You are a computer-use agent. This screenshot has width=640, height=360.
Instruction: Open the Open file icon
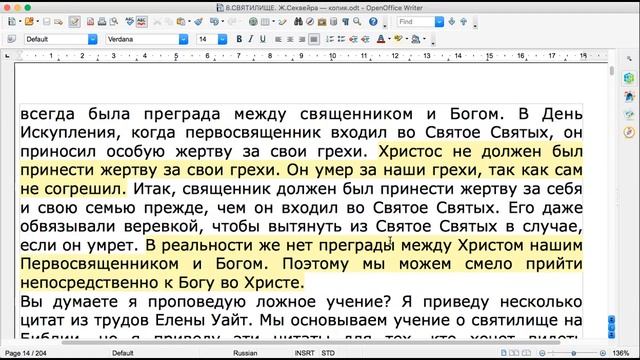[x=29, y=22]
